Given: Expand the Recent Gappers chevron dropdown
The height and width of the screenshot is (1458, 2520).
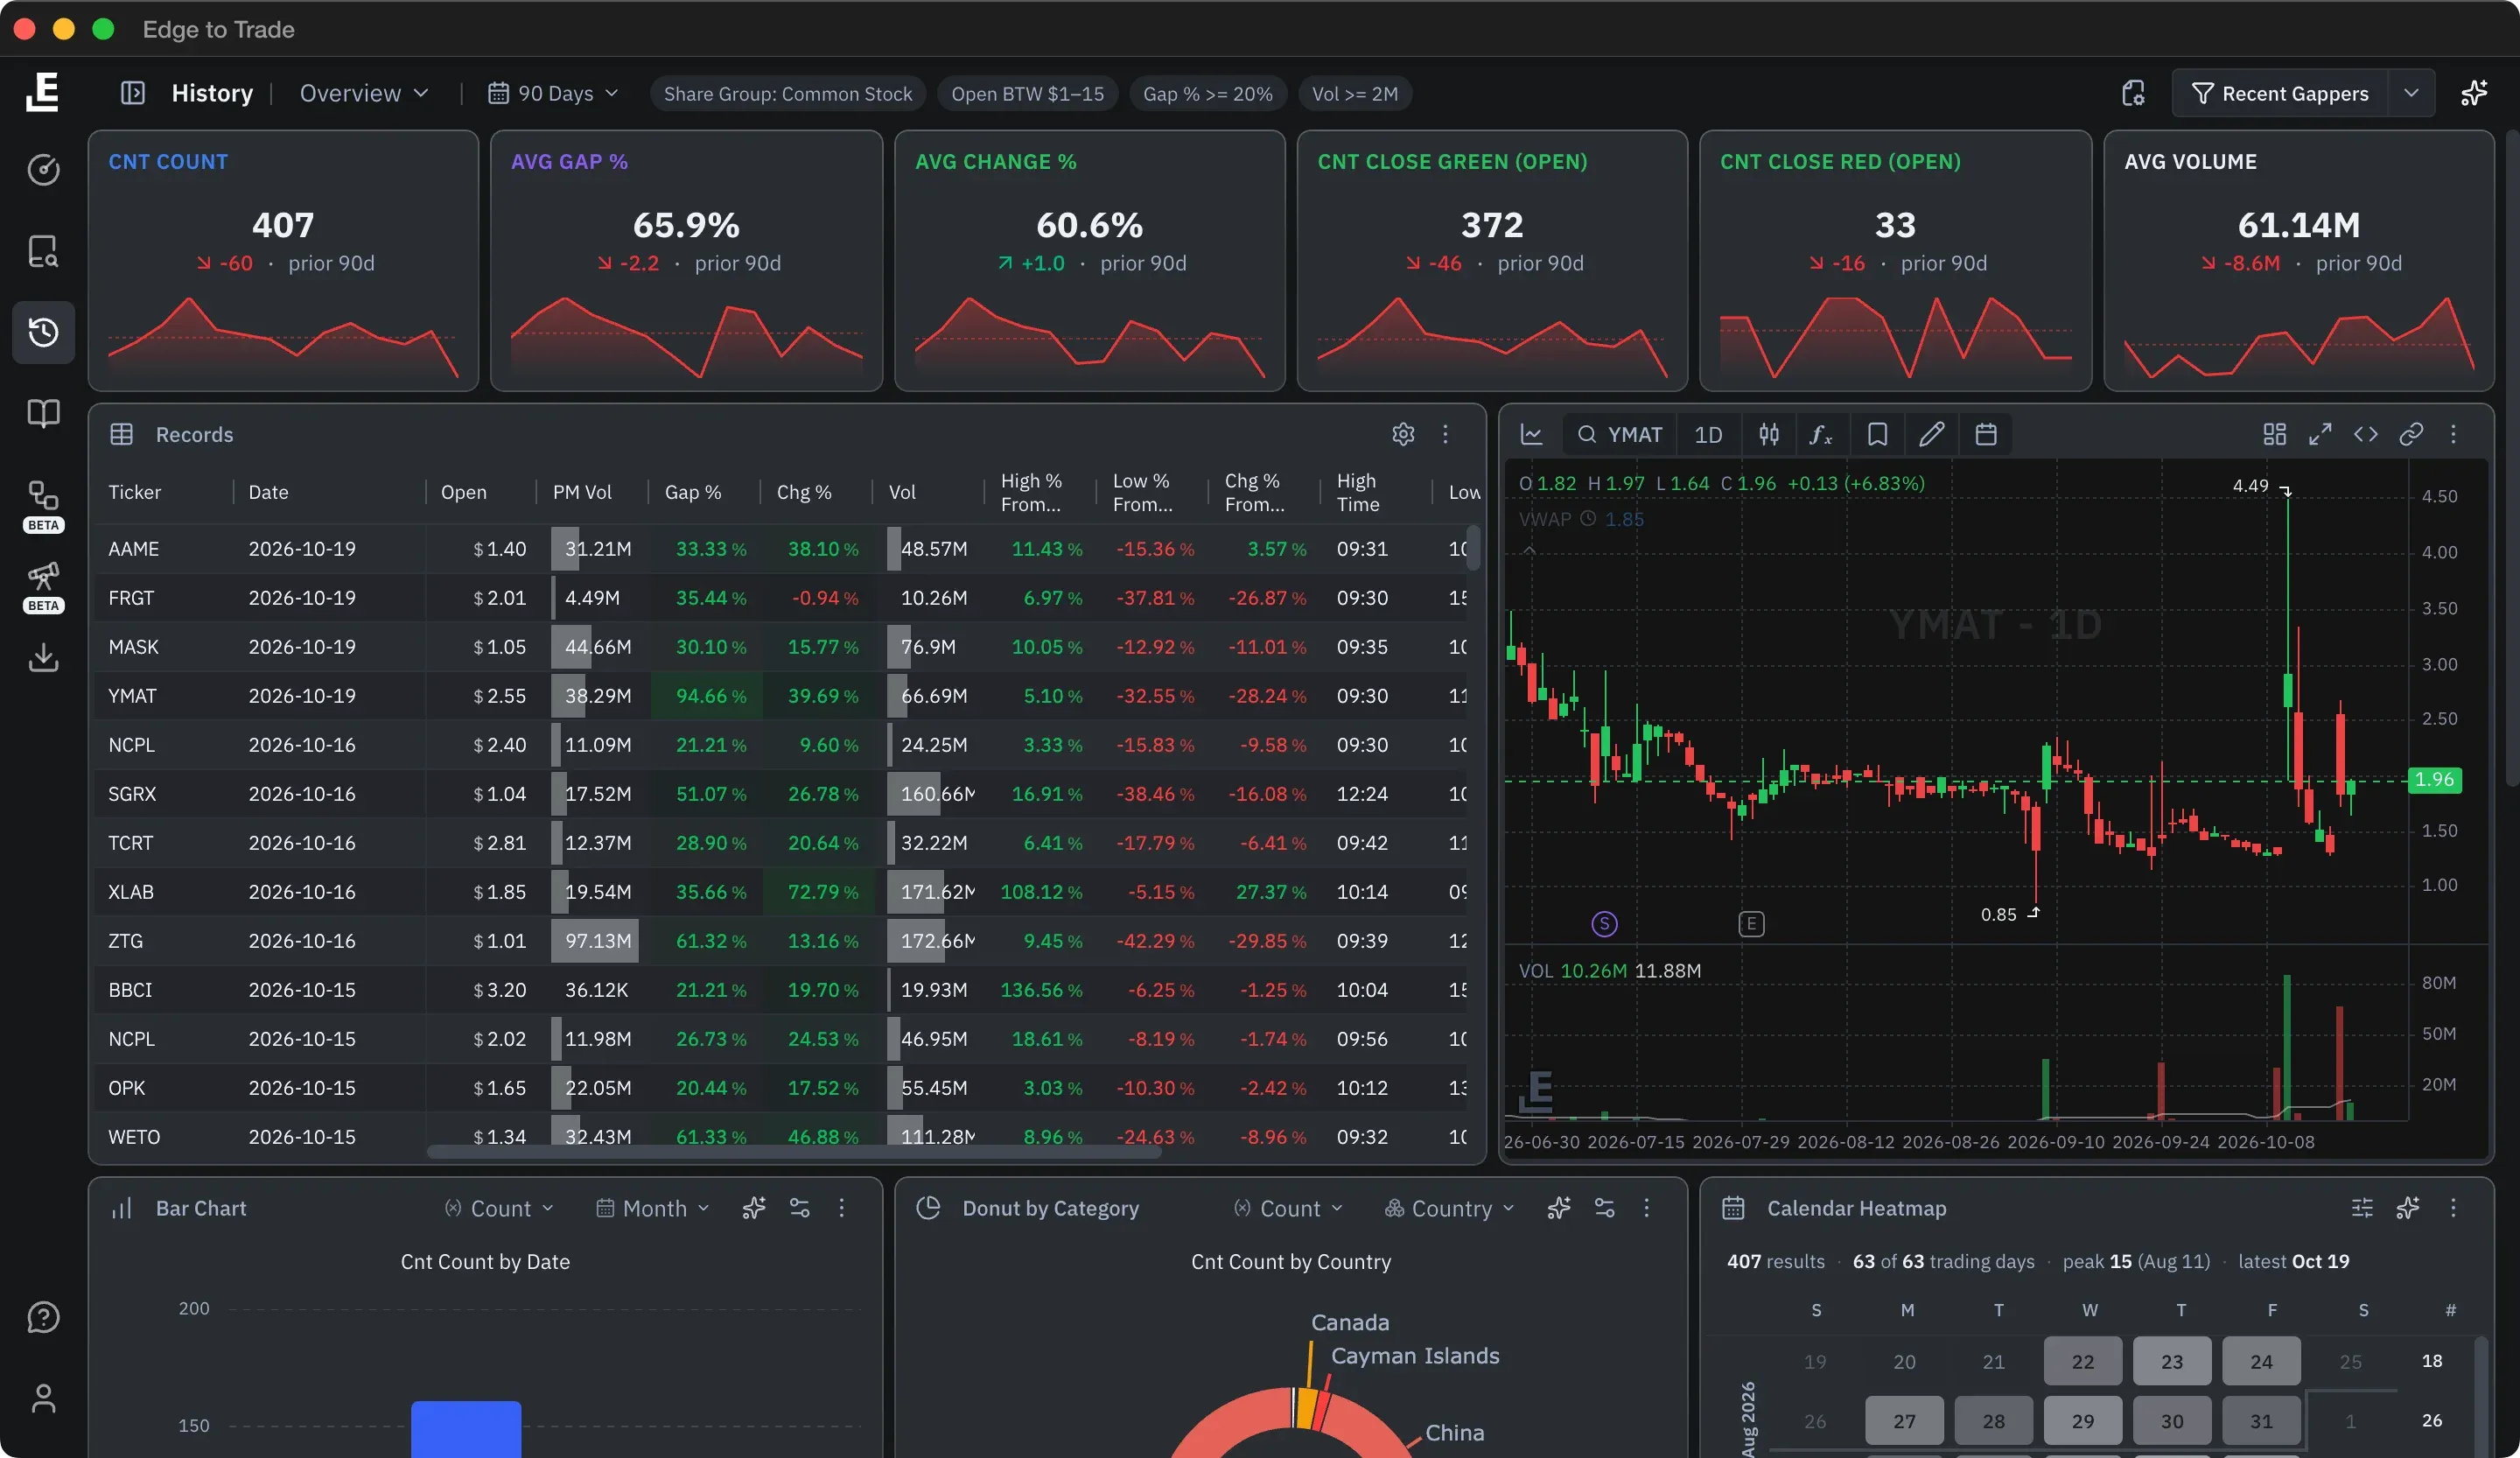Looking at the screenshot, I should (x=2411, y=93).
